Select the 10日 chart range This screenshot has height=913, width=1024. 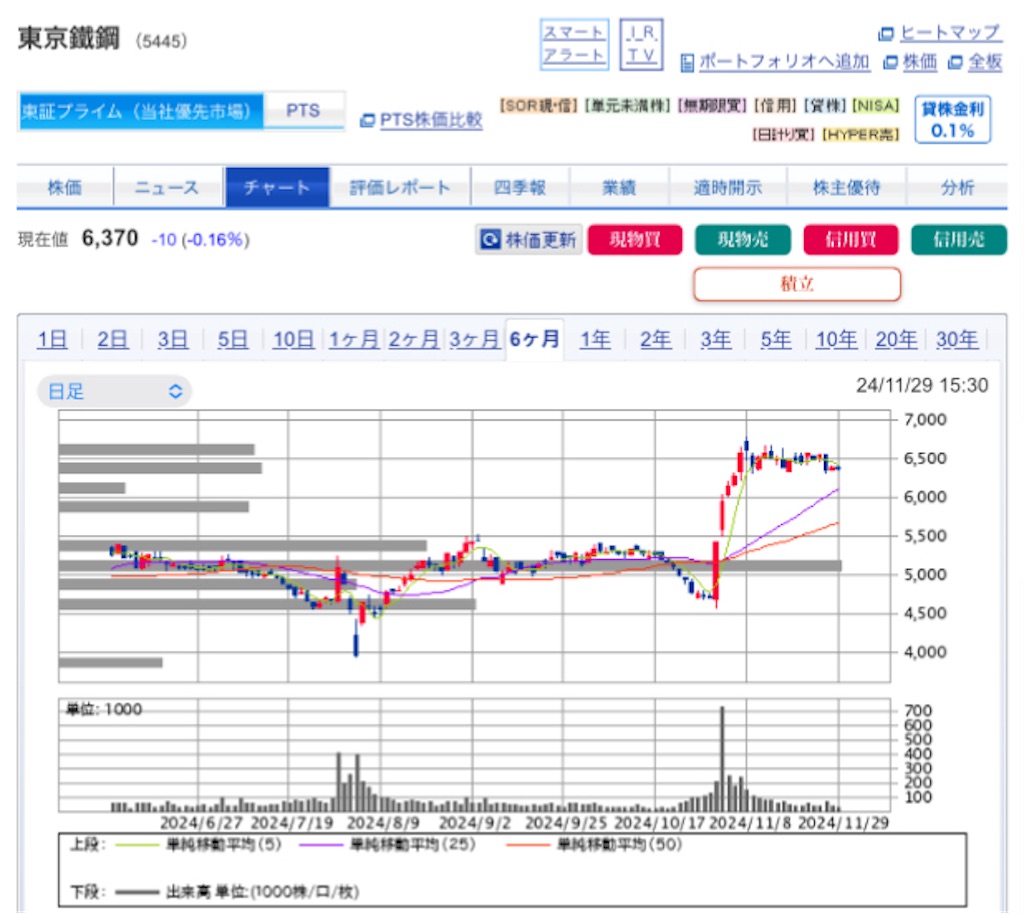point(293,340)
